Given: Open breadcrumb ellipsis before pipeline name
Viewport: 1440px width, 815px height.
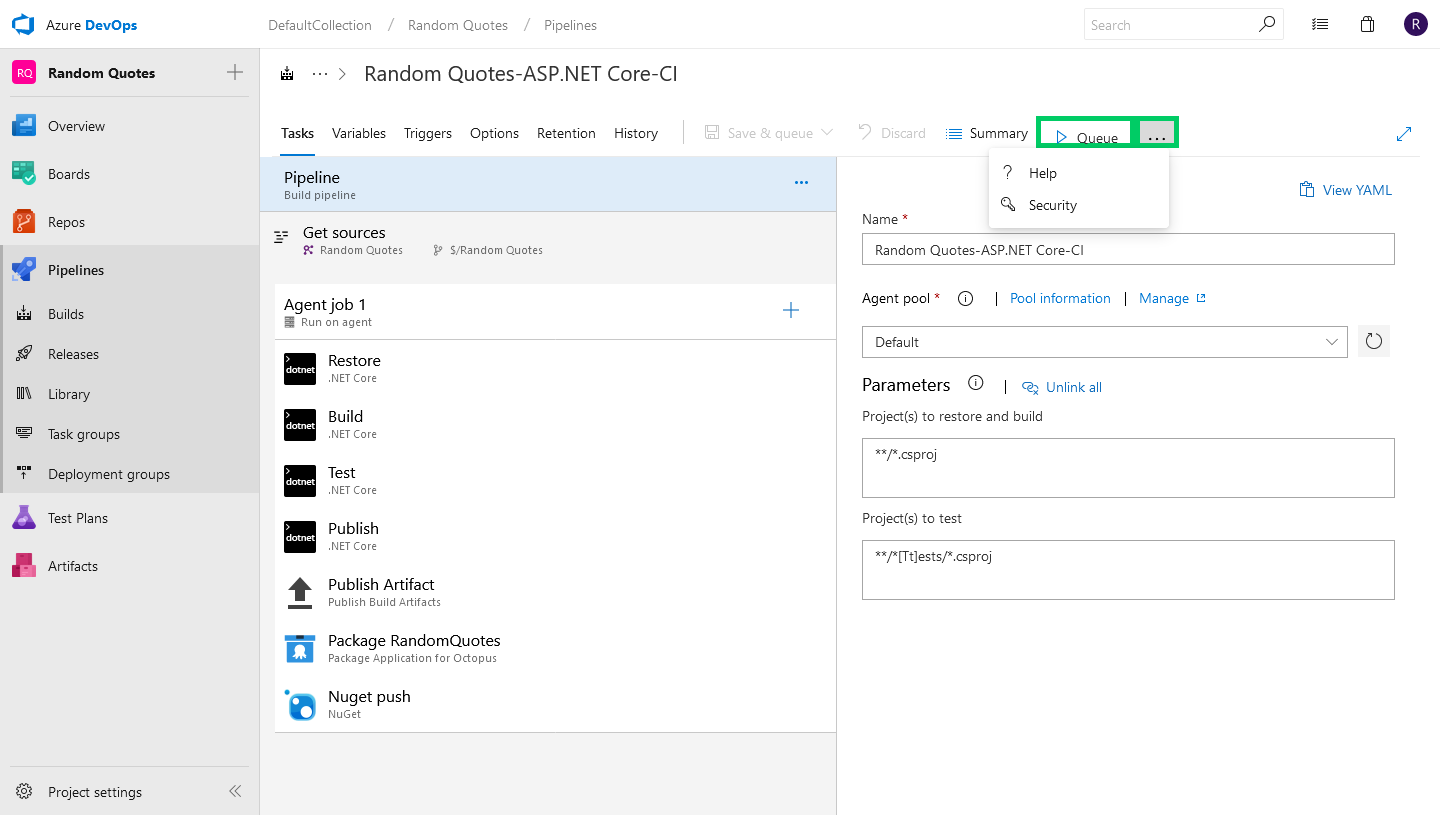Looking at the screenshot, I should pos(320,74).
